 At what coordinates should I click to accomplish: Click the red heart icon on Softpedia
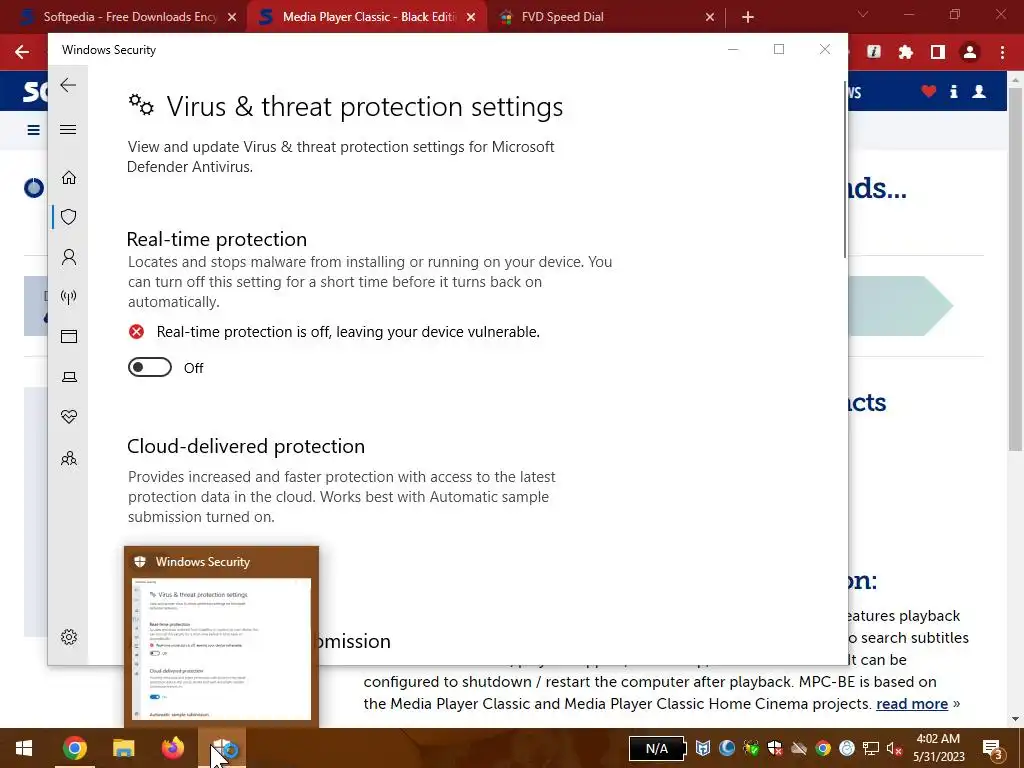(929, 91)
